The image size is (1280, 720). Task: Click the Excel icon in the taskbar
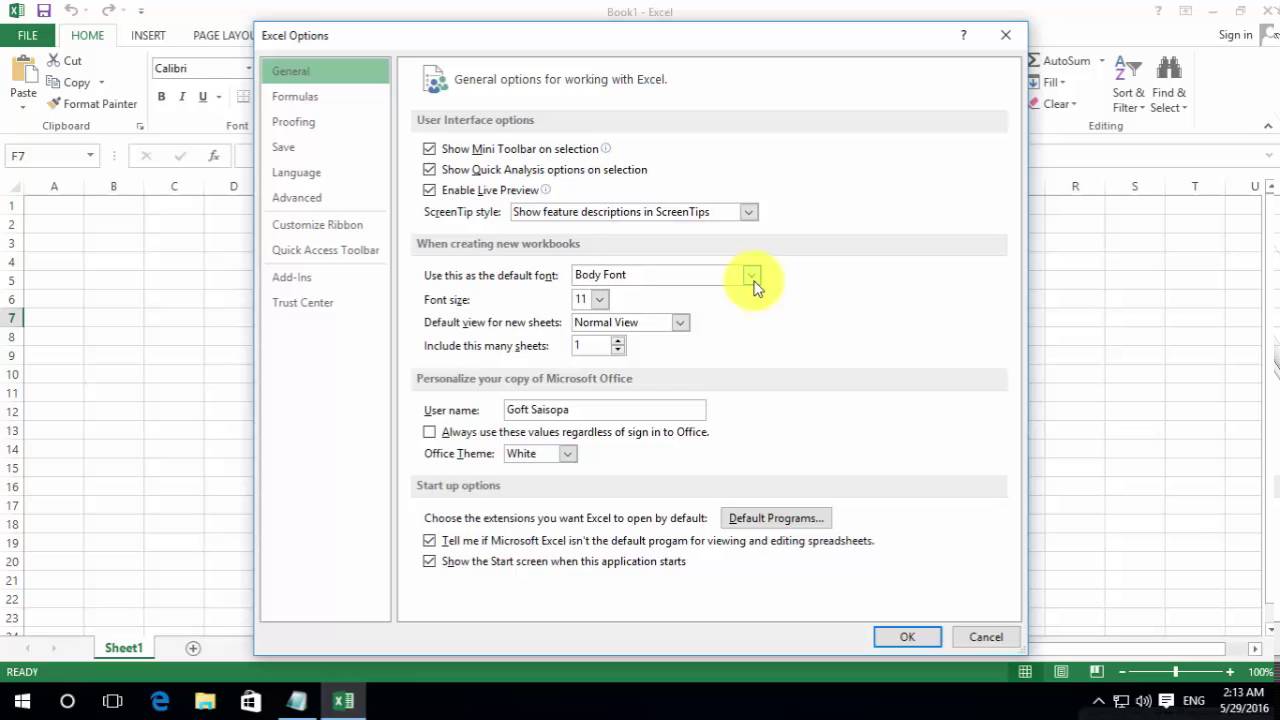(x=343, y=701)
